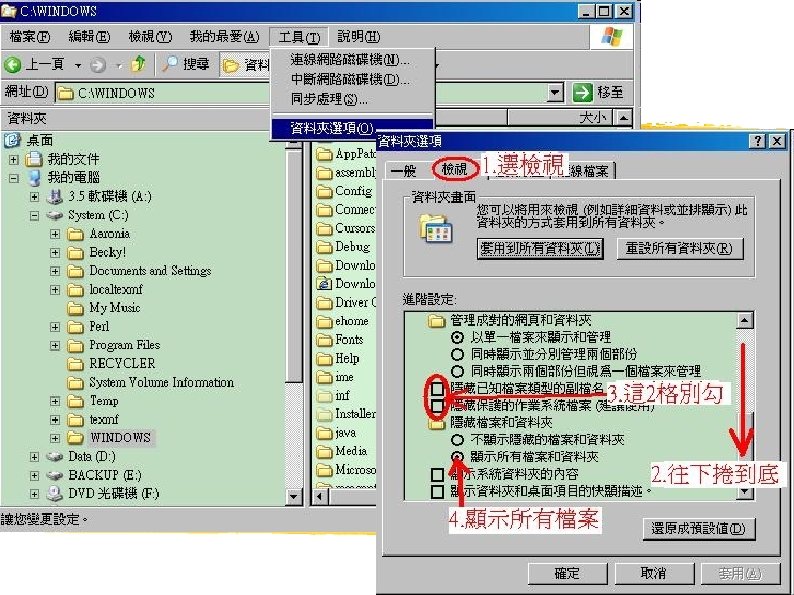
Task: Click the Search (搜尋) magnifier icon
Action: pos(170,64)
